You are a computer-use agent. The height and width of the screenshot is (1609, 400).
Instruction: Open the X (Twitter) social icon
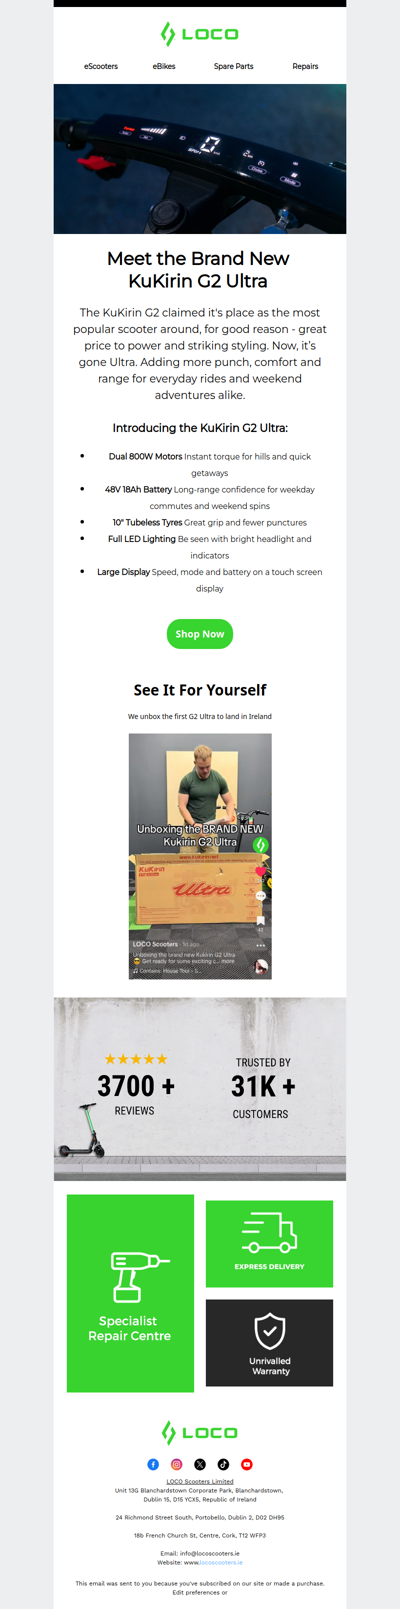click(x=200, y=1464)
